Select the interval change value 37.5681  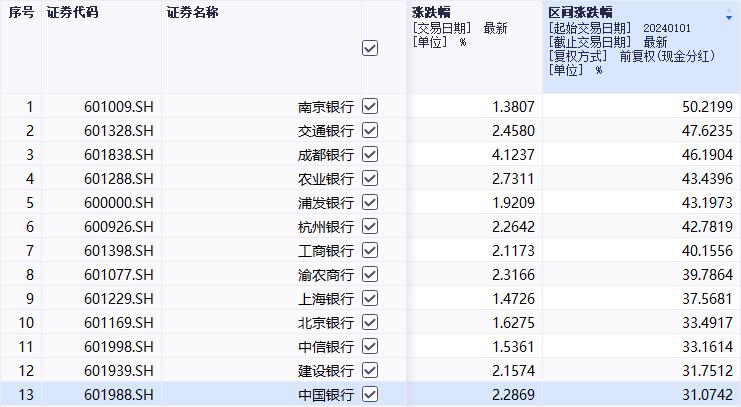click(x=705, y=299)
